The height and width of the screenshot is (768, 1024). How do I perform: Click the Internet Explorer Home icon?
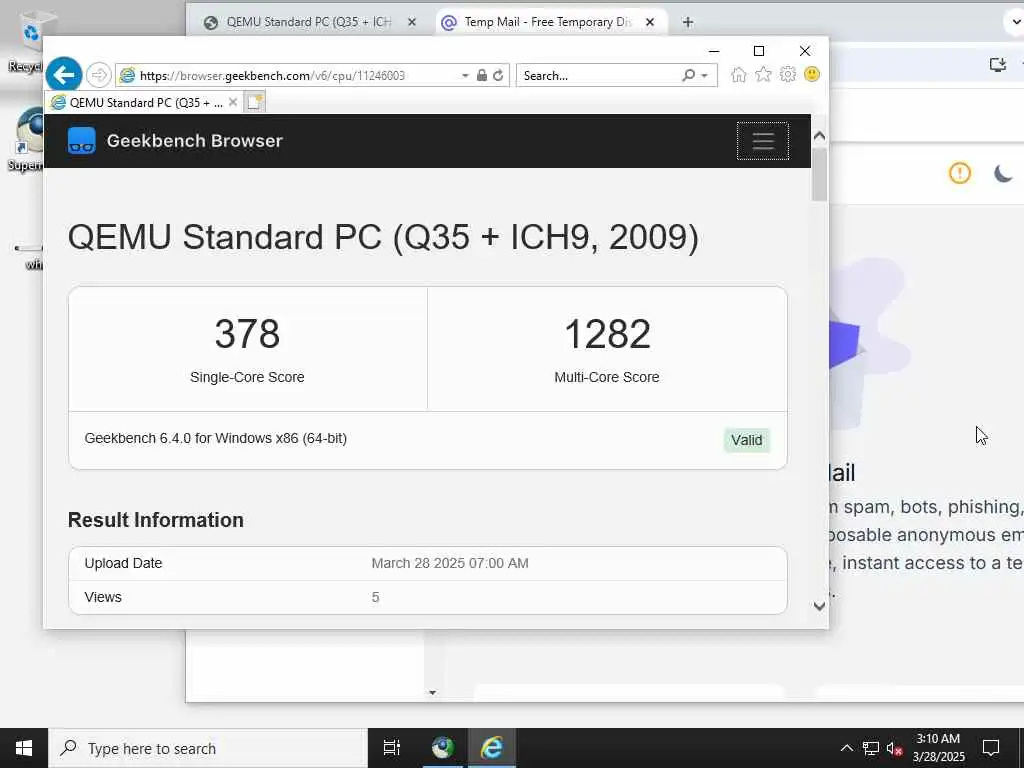coord(739,74)
